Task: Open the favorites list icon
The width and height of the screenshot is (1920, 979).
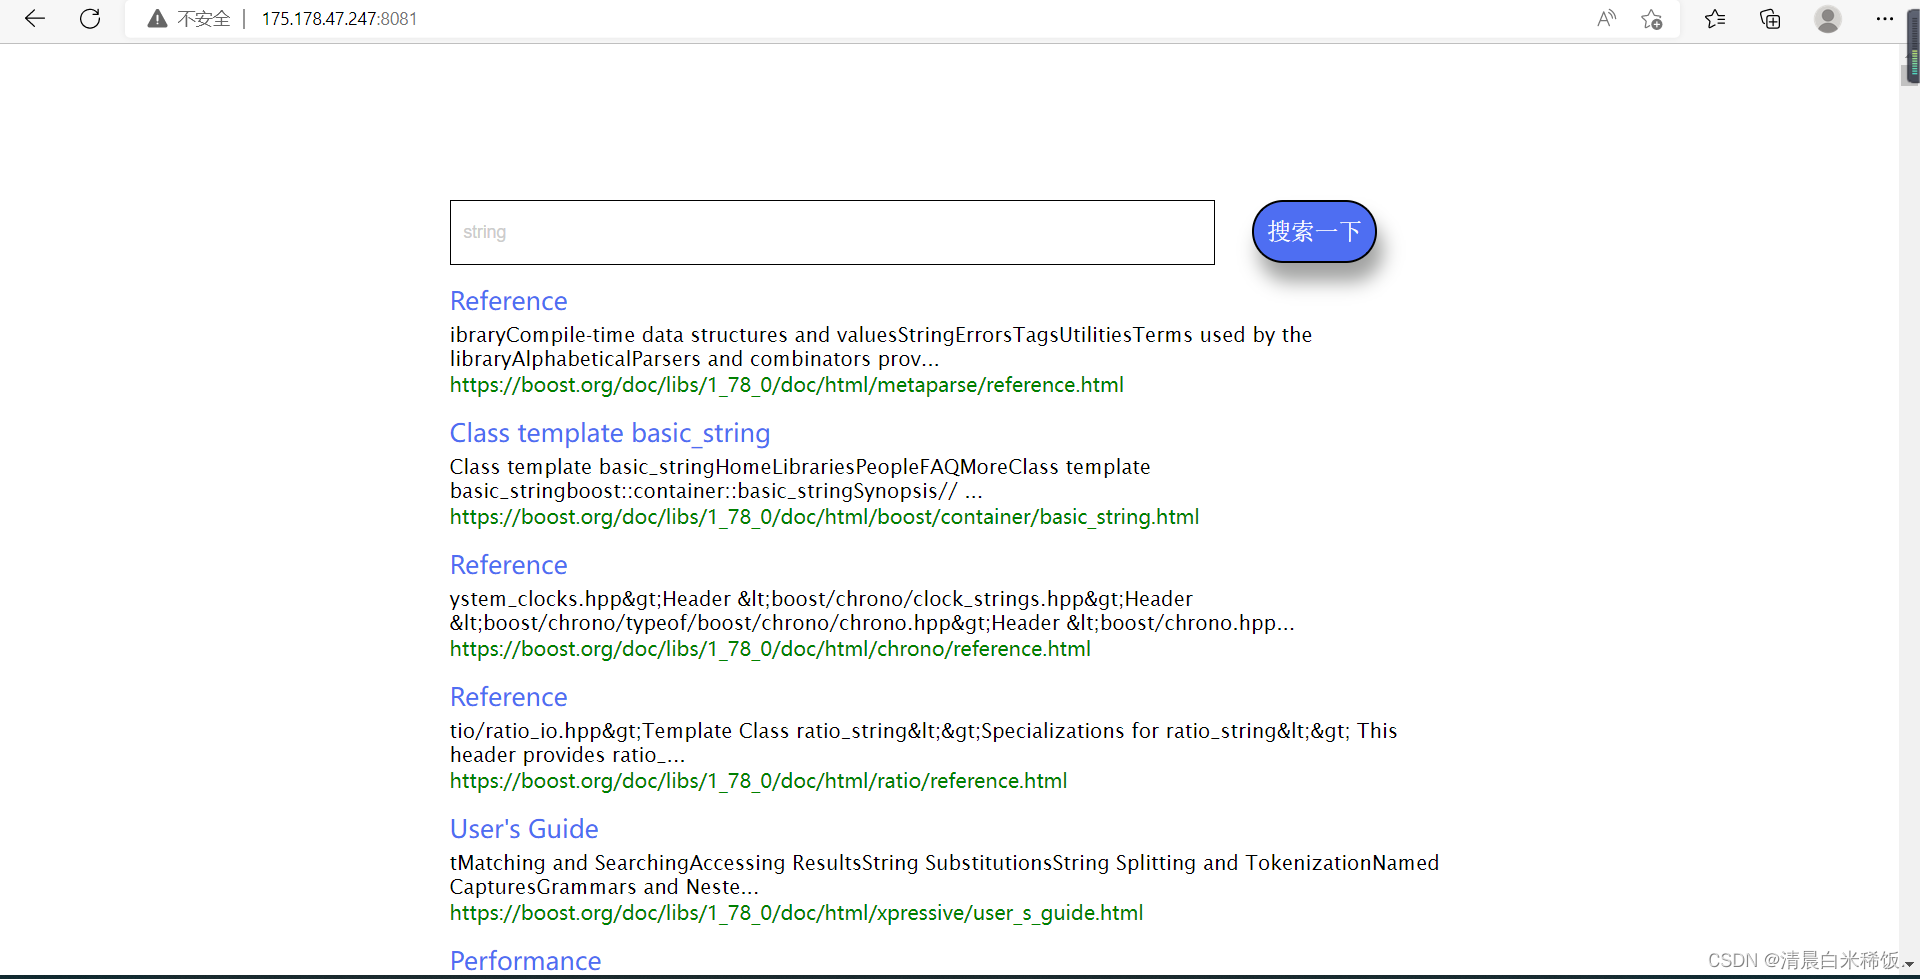Action: pyautogui.click(x=1715, y=19)
